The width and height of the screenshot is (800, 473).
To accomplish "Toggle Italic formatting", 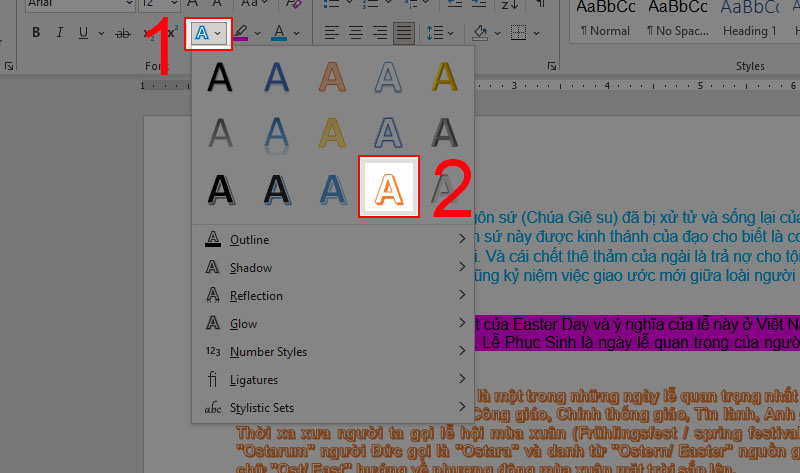I will click(61, 33).
